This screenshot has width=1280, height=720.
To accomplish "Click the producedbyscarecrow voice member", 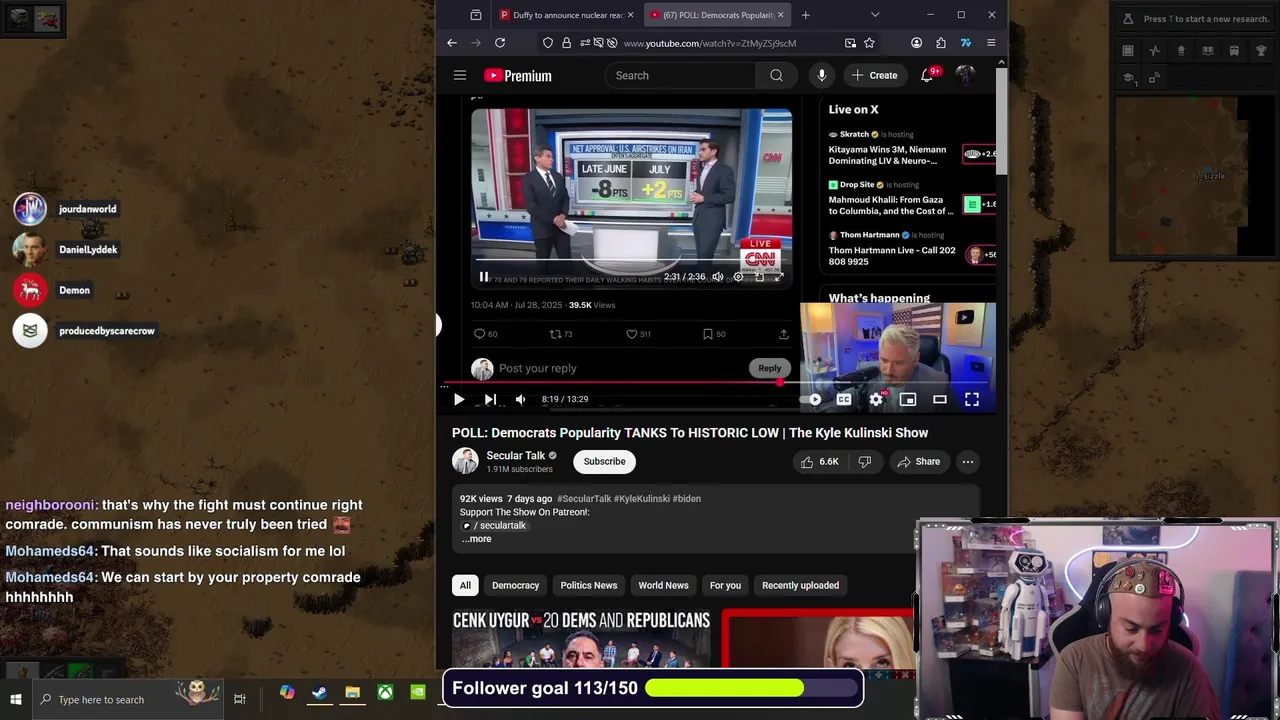I will pyautogui.click(x=86, y=331).
